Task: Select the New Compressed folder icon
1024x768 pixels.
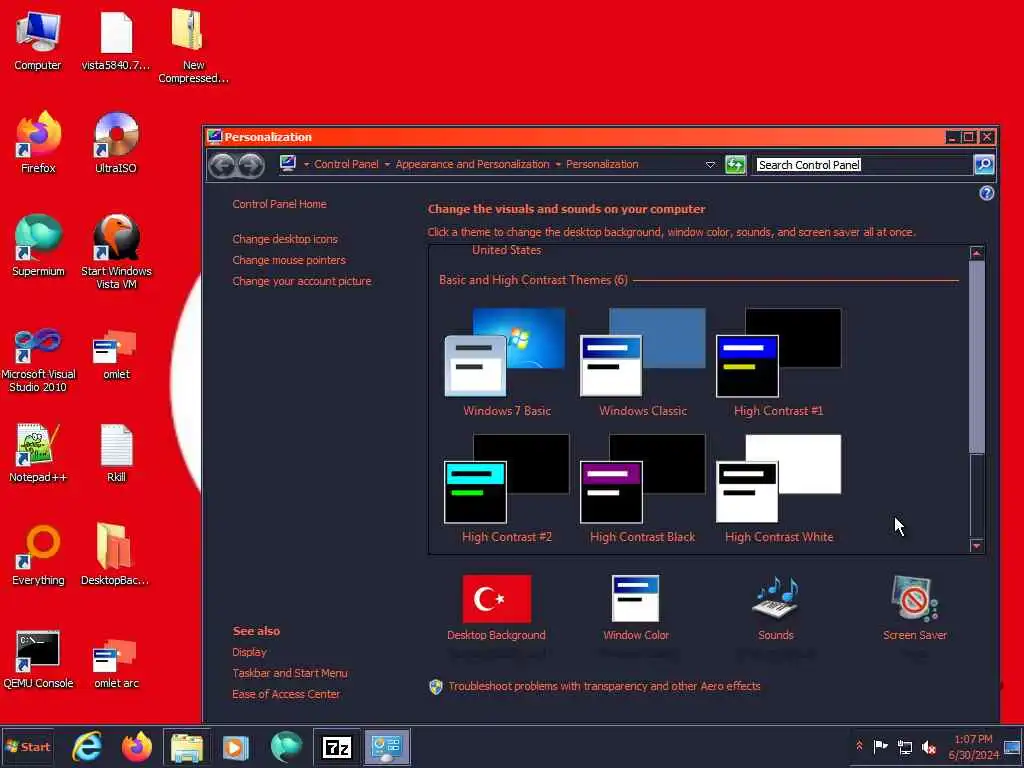Action: [193, 46]
